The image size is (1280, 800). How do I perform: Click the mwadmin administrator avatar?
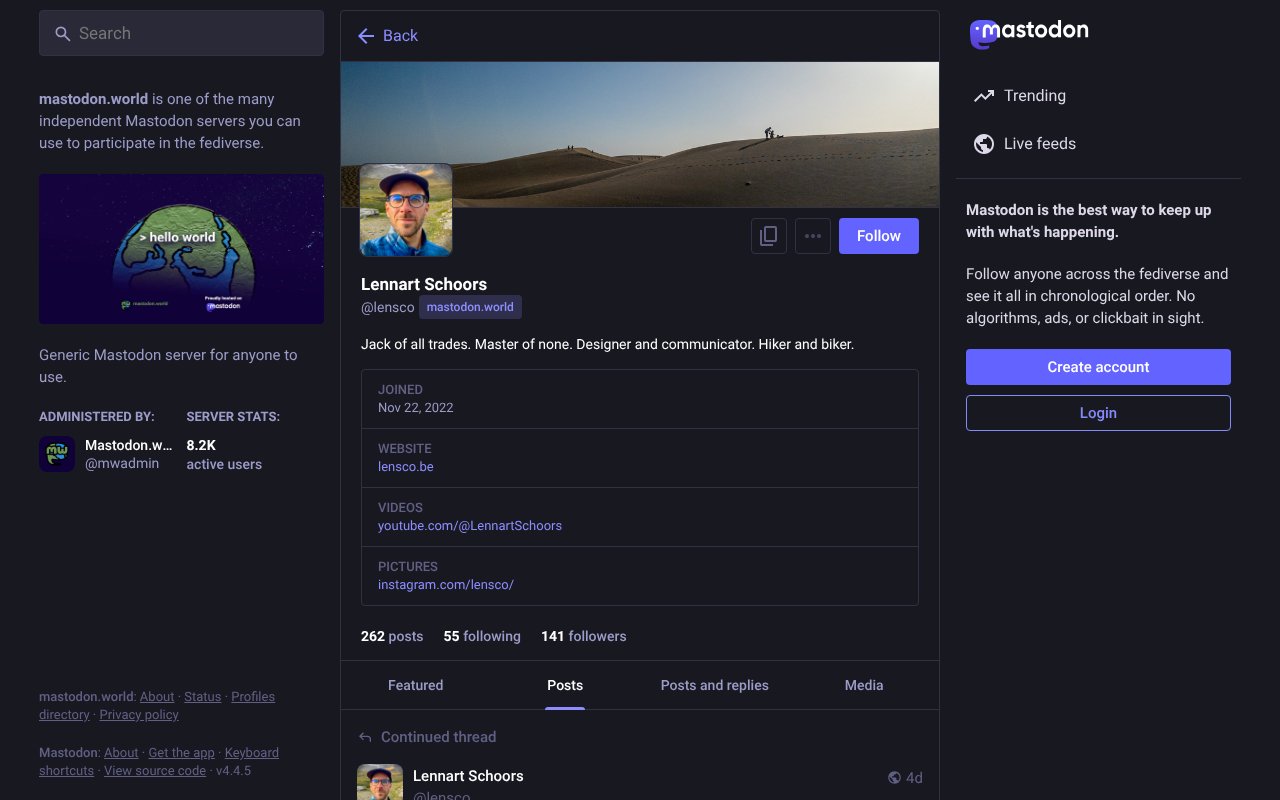click(57, 454)
